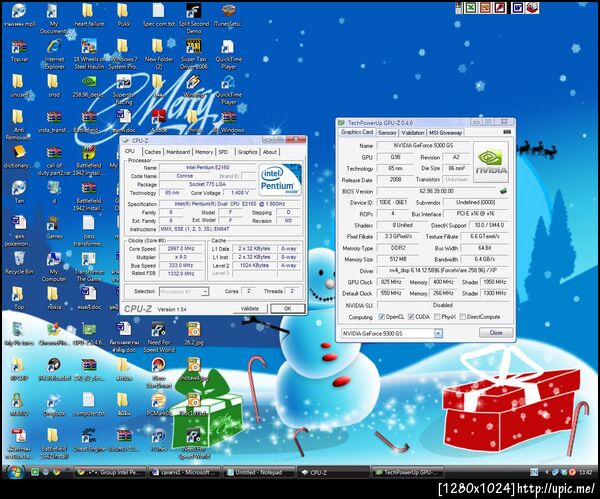The width and height of the screenshot is (600, 499).
Task: Launch the PCMark05 desktop shortcut
Action: (158, 404)
